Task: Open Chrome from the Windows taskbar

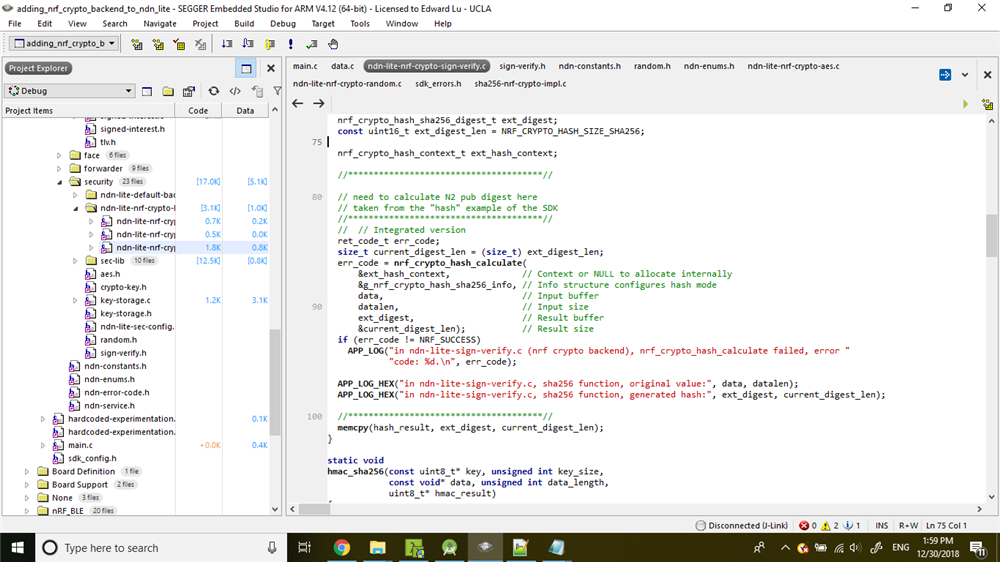Action: [x=342, y=547]
